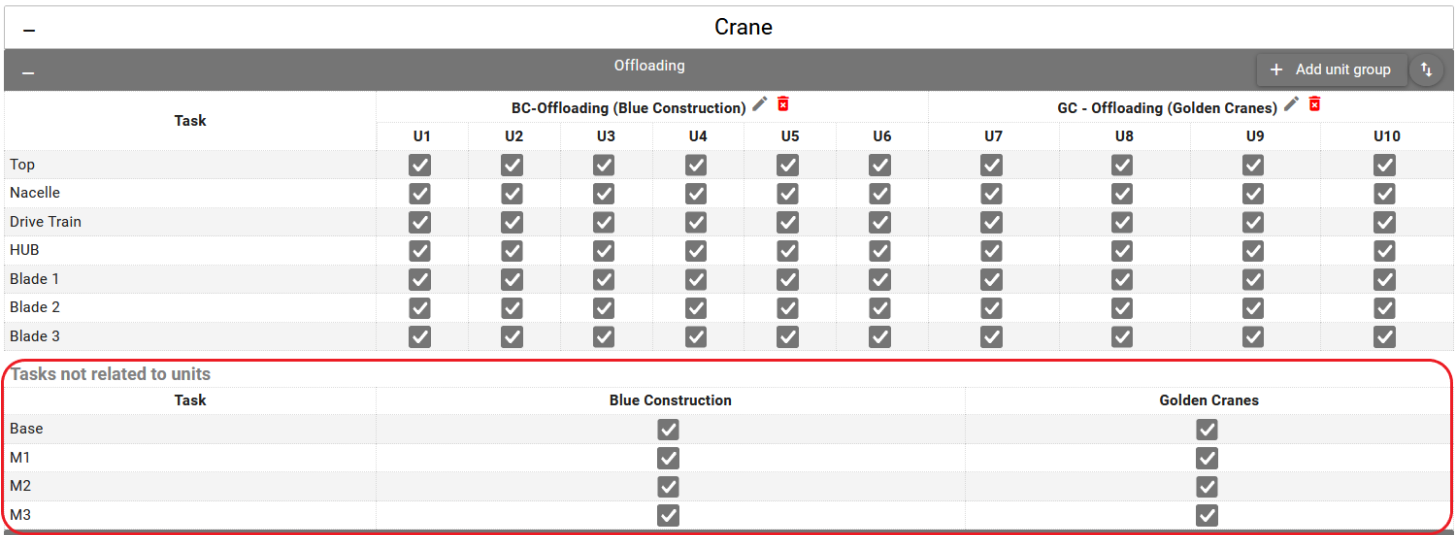Image resolution: width=1455 pixels, height=535 pixels.
Task: Click the pencil edit icon for BC-Offloading
Action: click(760, 104)
